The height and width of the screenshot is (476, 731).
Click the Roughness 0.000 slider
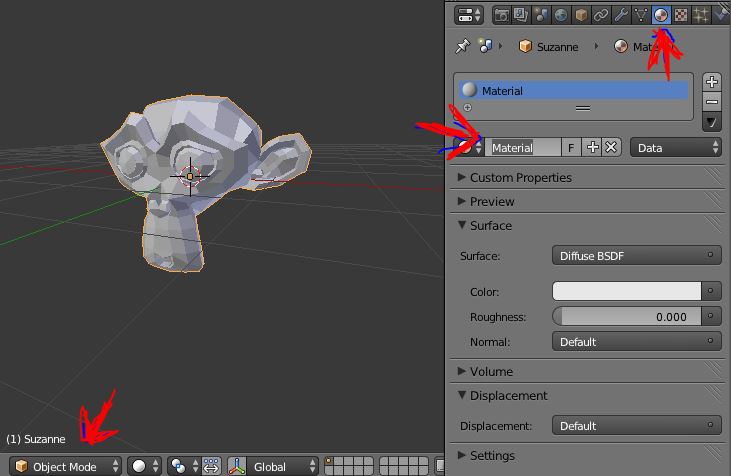click(627, 317)
